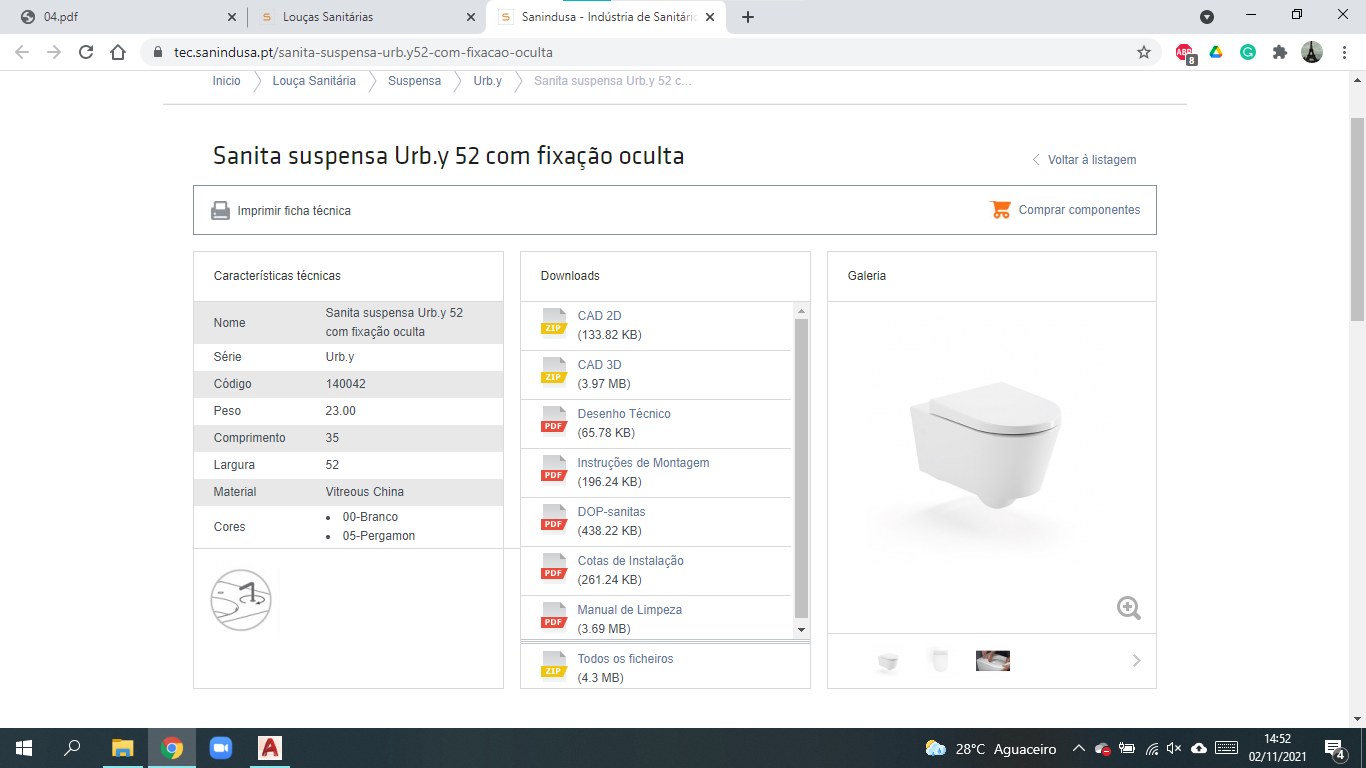Download the CAD 3D file link
The image size is (1366, 768).
point(599,365)
